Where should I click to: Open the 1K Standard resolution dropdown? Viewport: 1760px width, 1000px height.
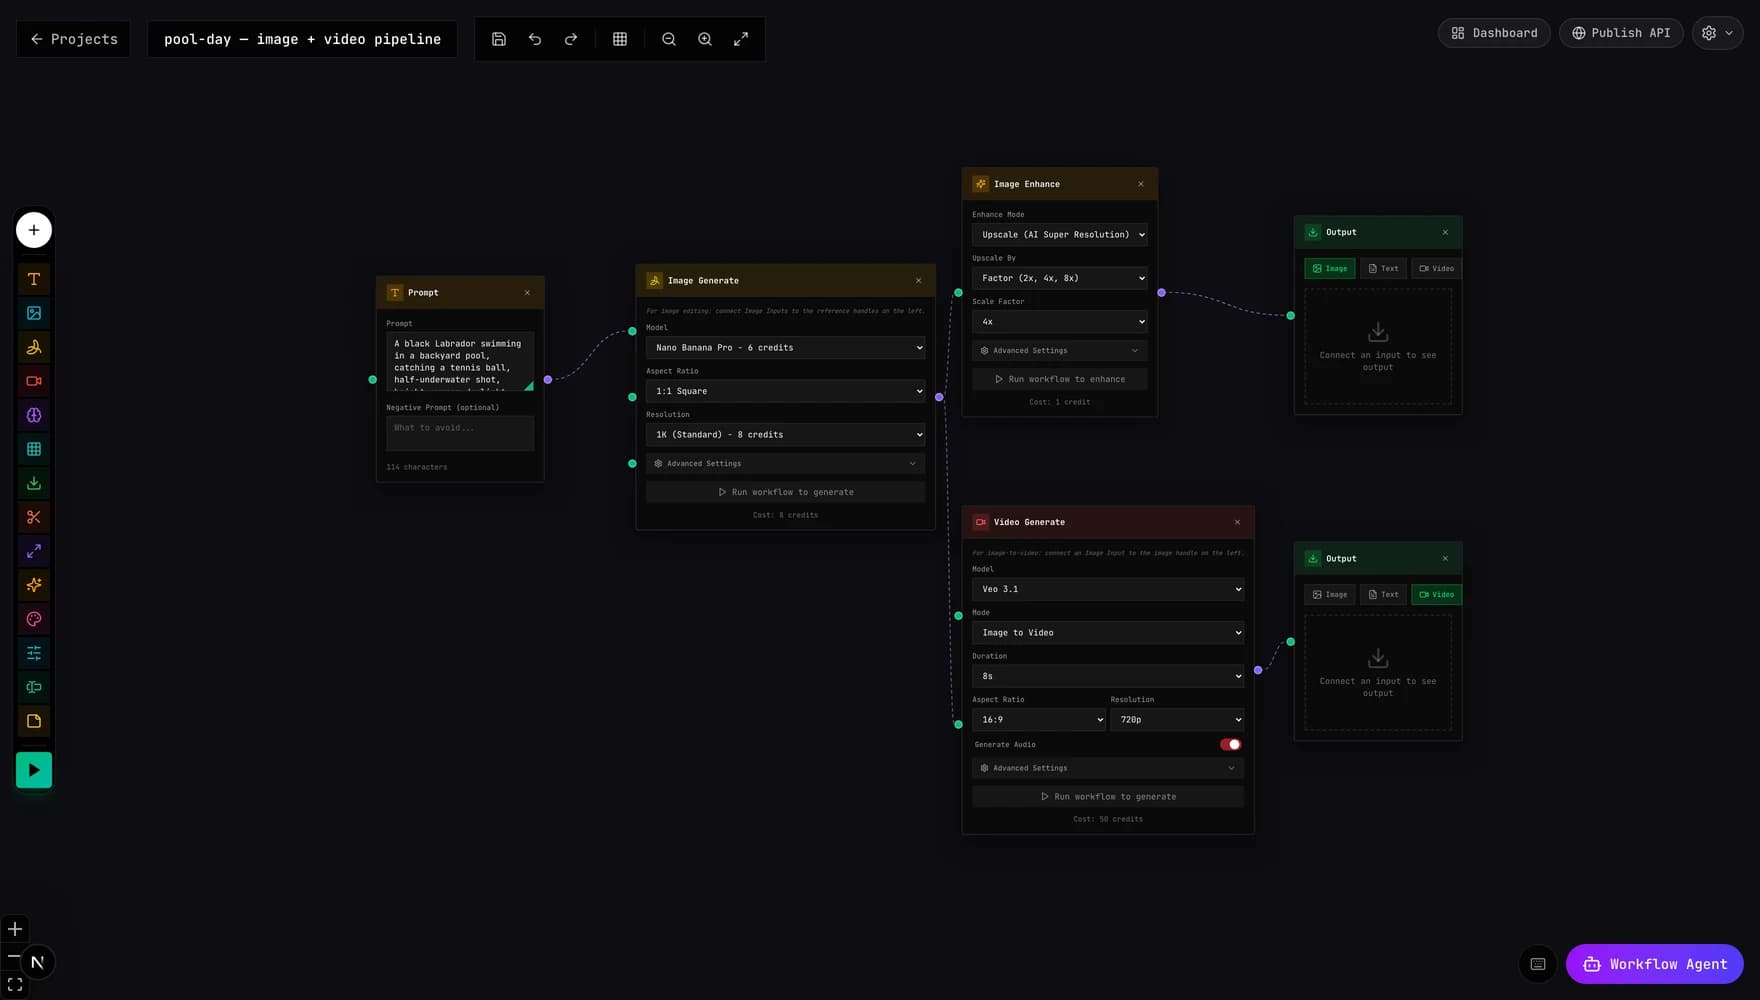point(785,434)
